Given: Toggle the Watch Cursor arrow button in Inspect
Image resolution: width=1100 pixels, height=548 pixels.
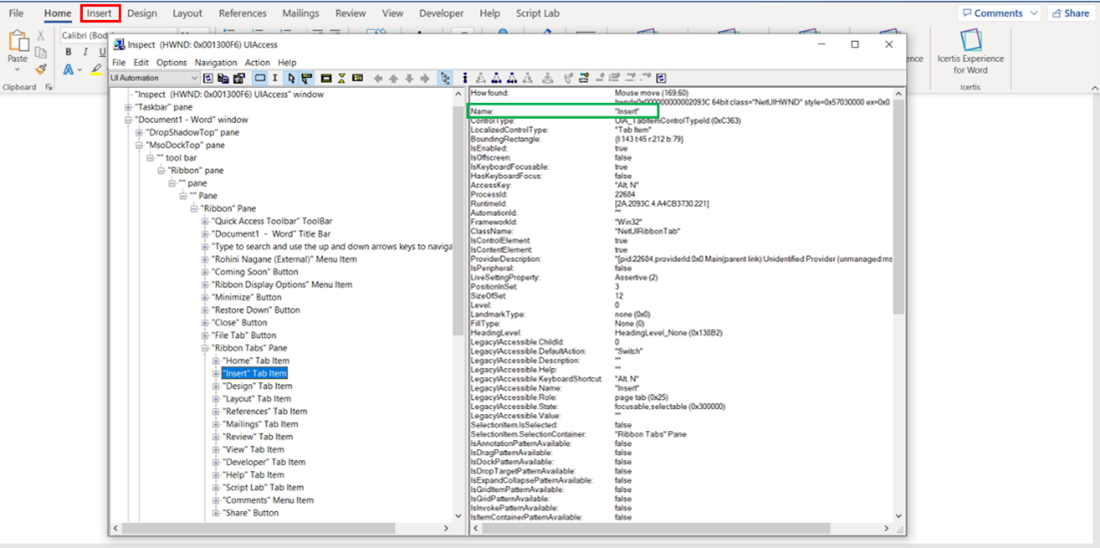Looking at the screenshot, I should coord(291,78).
